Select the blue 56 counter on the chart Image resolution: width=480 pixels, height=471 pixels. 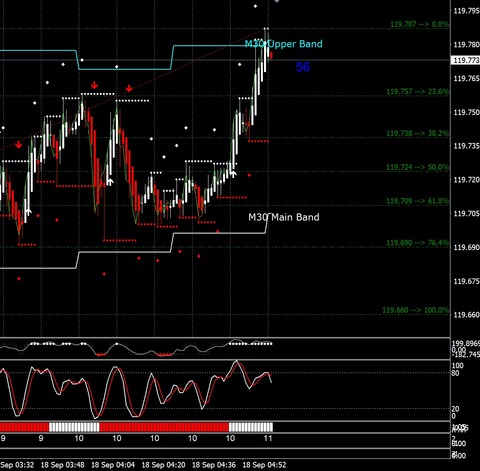(x=303, y=67)
